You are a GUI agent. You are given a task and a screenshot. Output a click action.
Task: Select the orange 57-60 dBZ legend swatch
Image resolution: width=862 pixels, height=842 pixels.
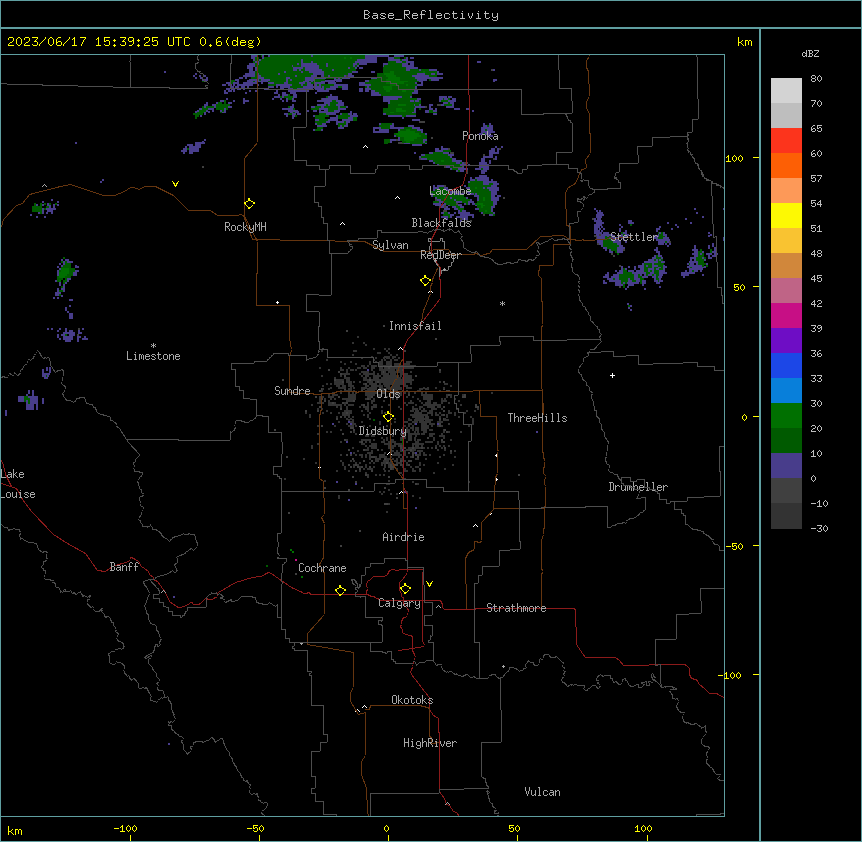(786, 165)
